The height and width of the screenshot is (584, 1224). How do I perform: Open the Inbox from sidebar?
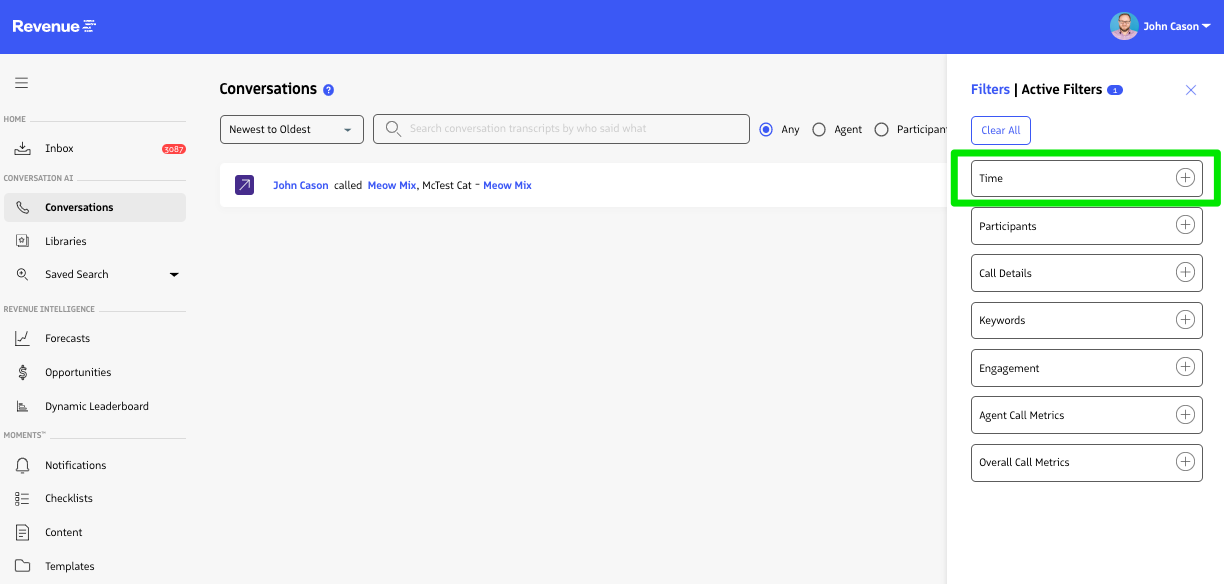(x=59, y=148)
